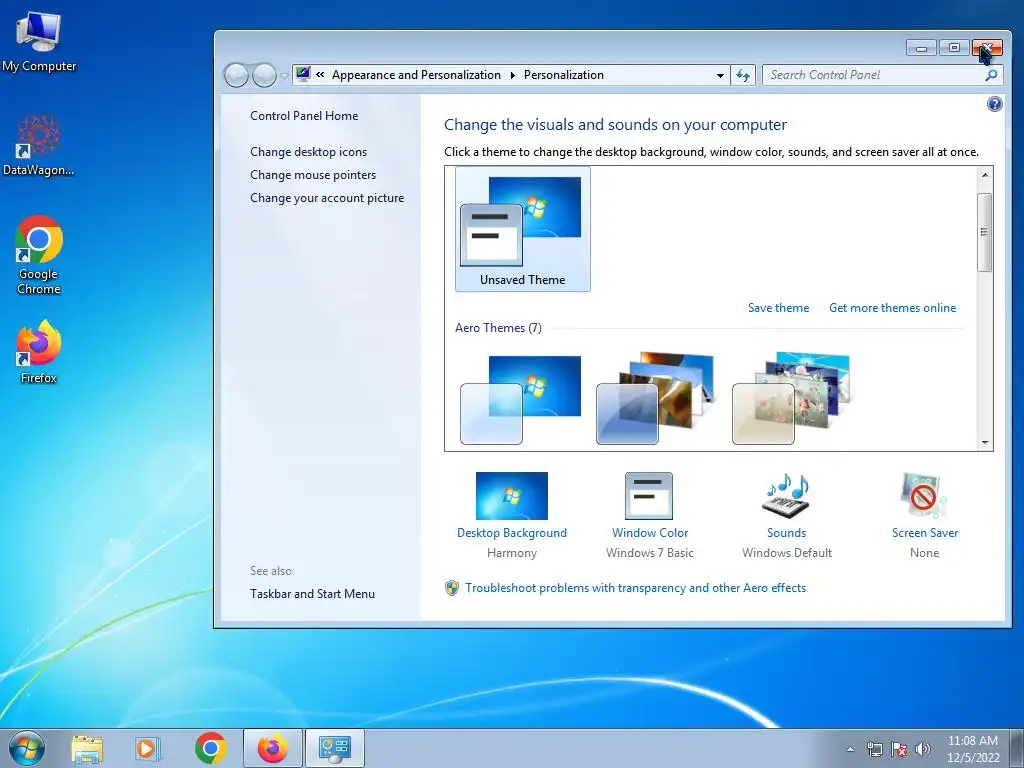The height and width of the screenshot is (768, 1024).
Task: Open the Window Color icon
Action: (x=648, y=496)
